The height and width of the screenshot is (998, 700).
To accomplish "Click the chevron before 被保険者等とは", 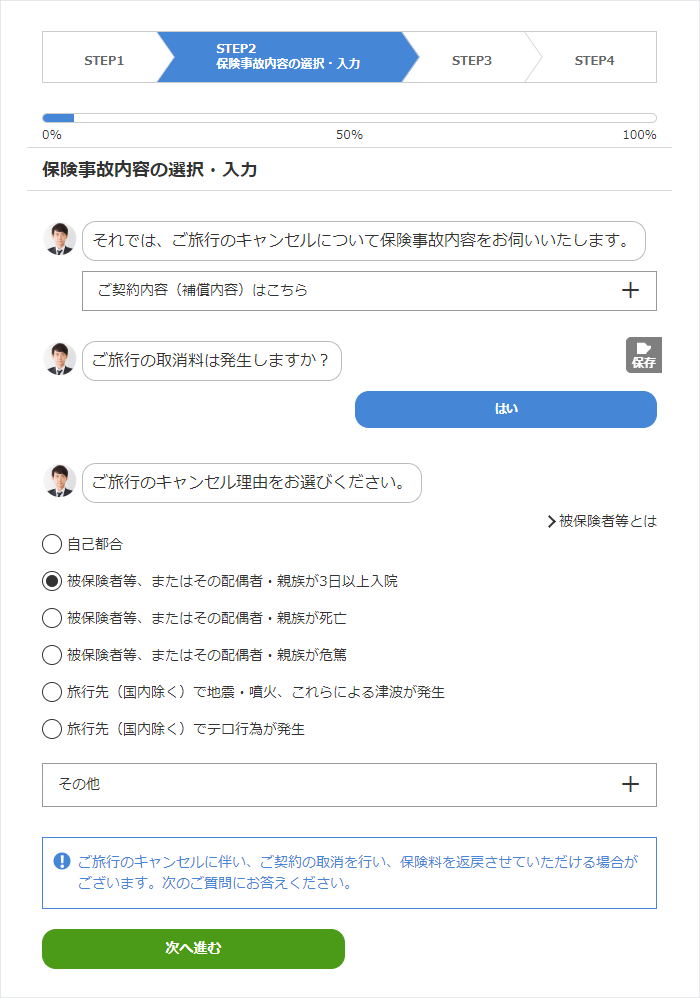I will point(552,521).
